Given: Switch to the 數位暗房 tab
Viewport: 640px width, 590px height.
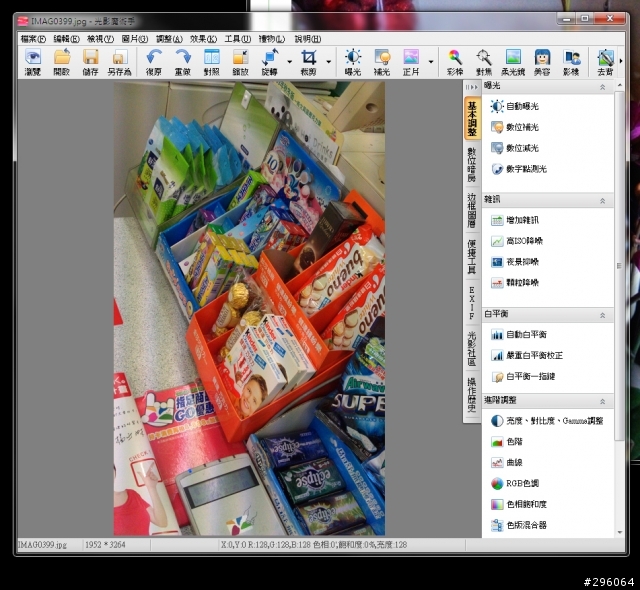Looking at the screenshot, I should (x=472, y=165).
